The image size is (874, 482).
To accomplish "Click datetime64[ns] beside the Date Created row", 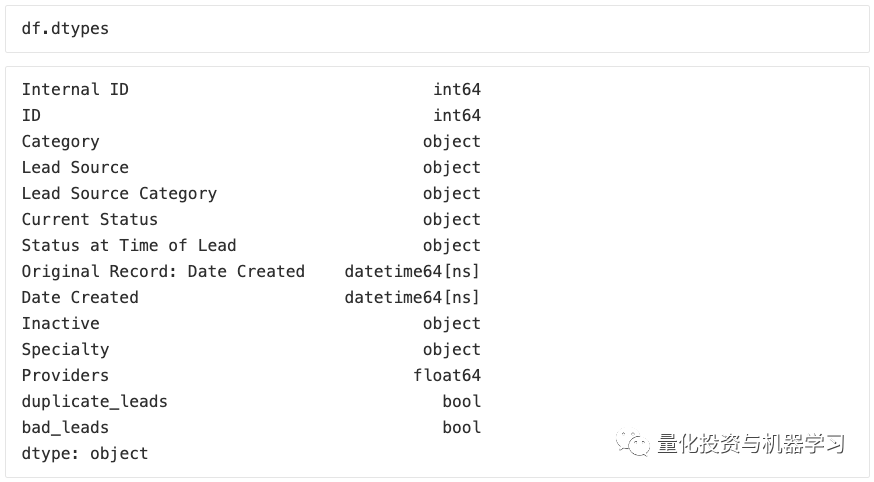I will [x=412, y=298].
